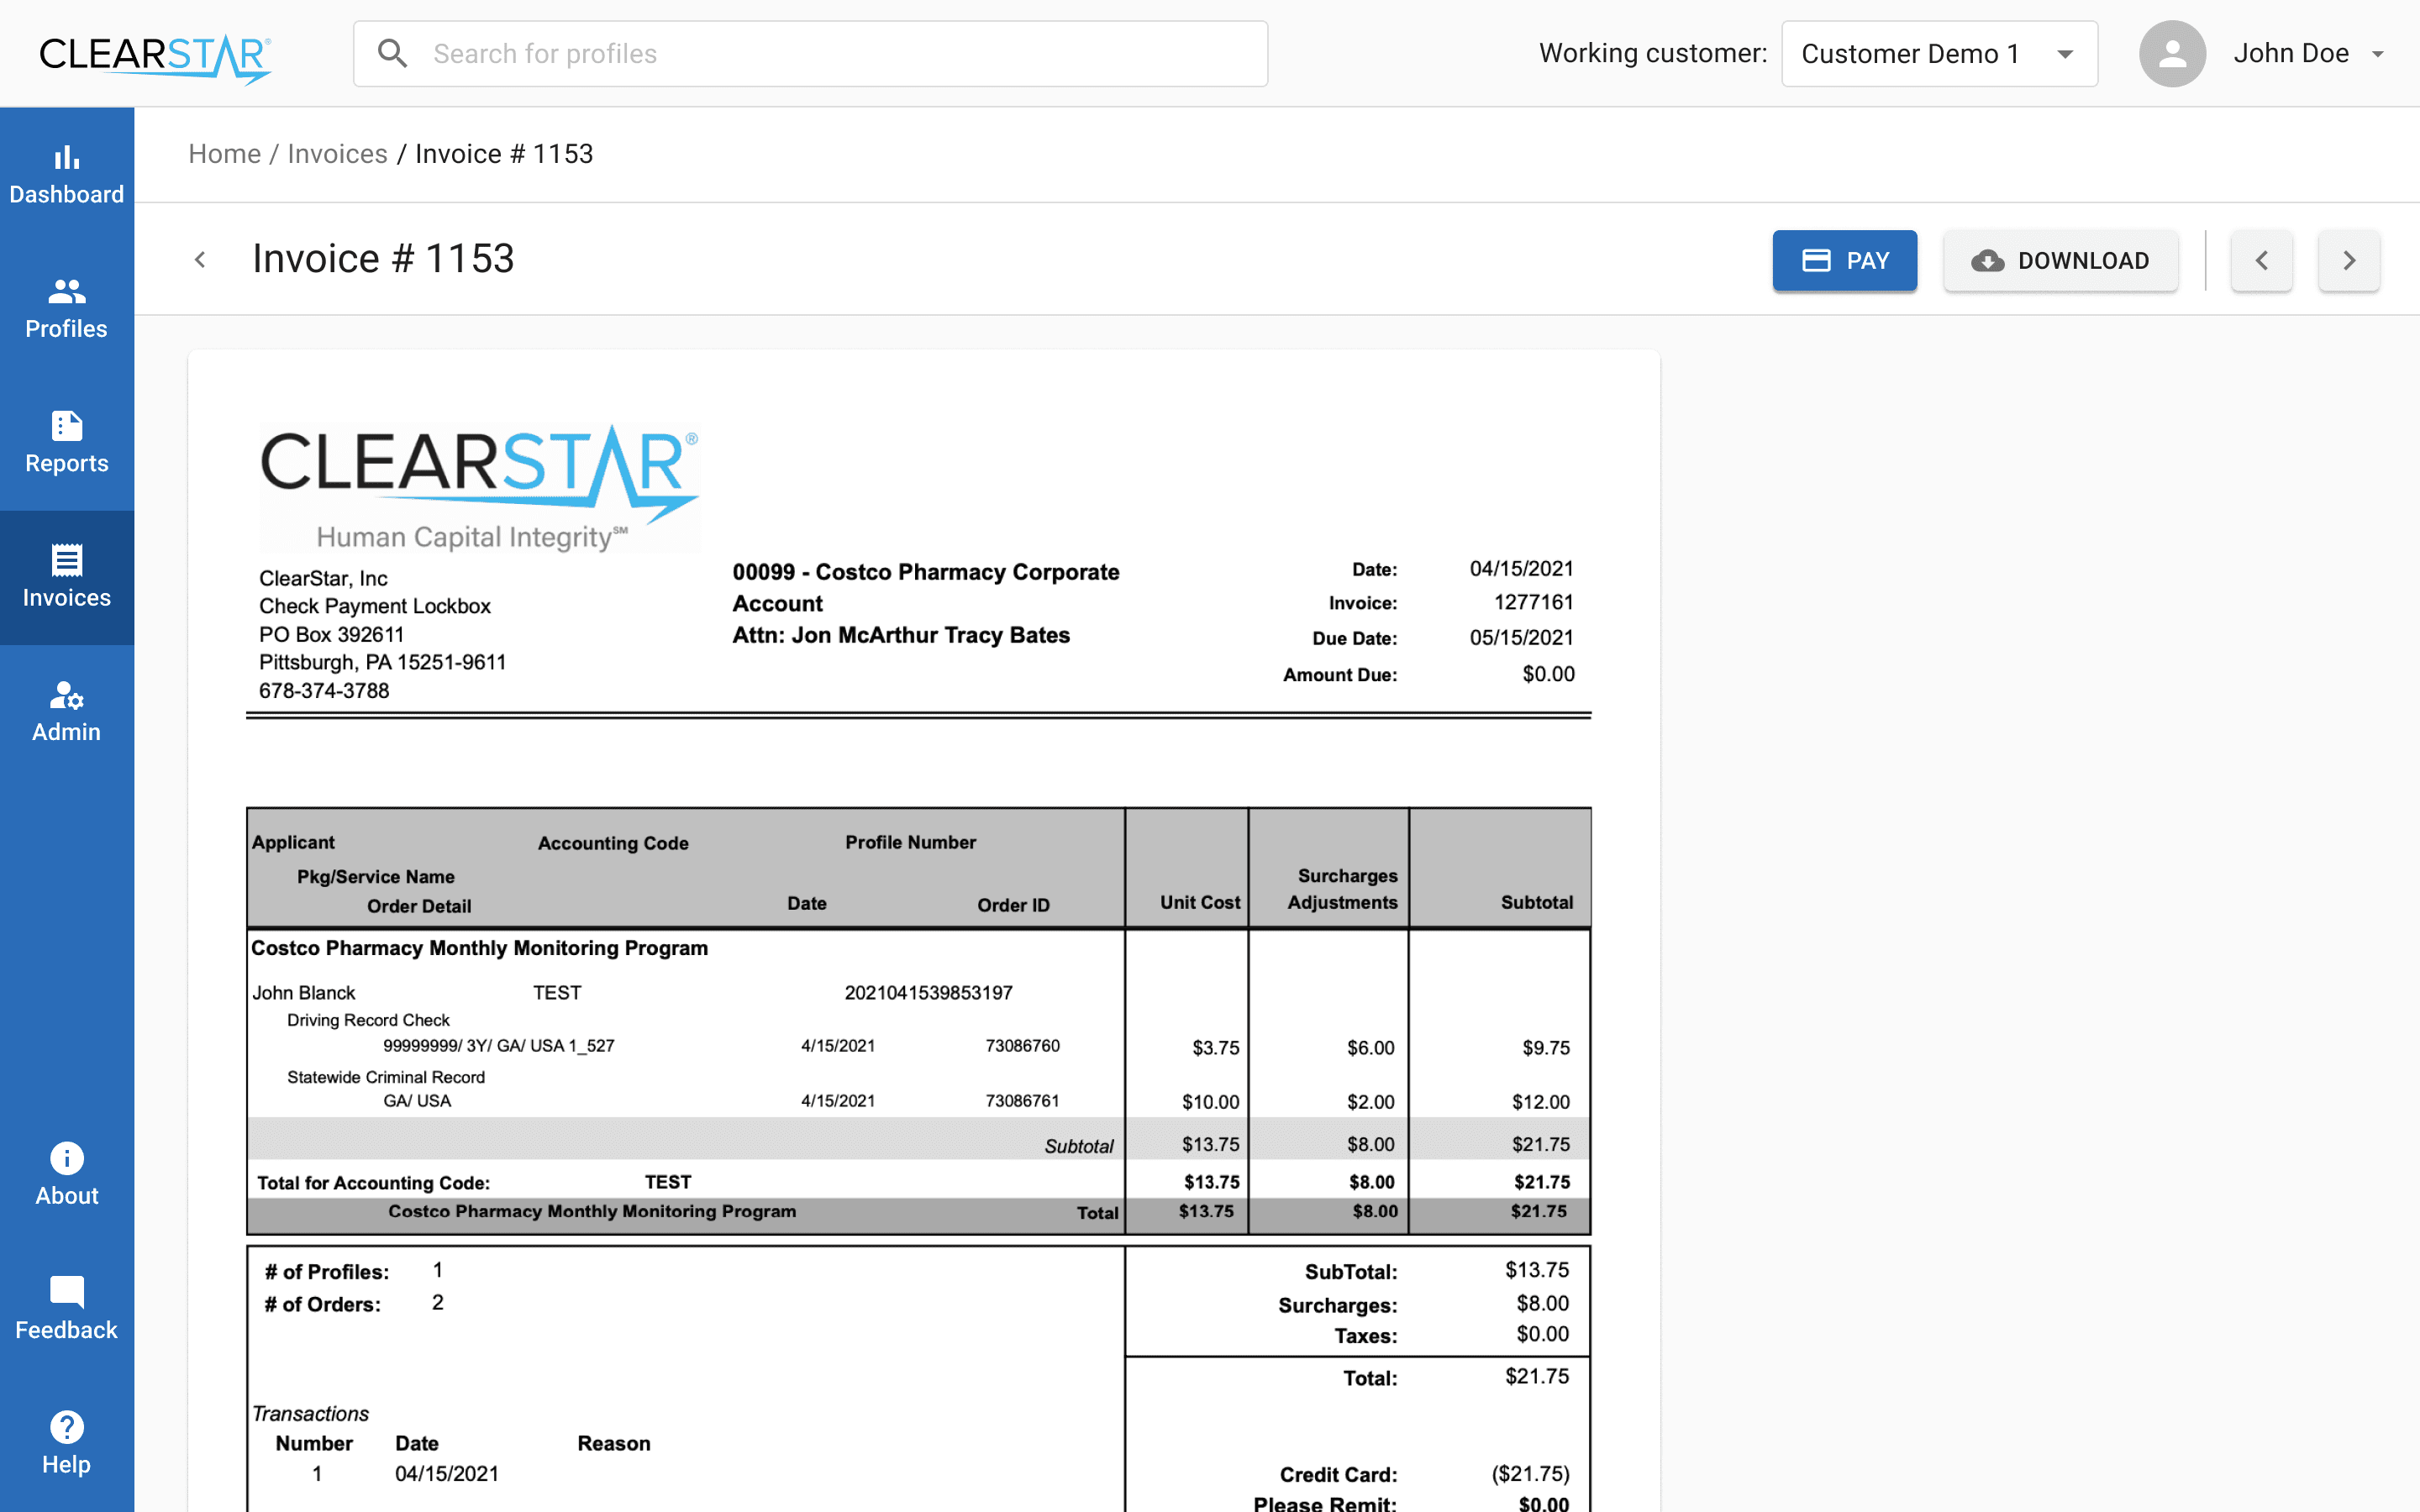Click Home breadcrumb link
Screen dimensions: 2420x1512
pyautogui.click(x=224, y=154)
